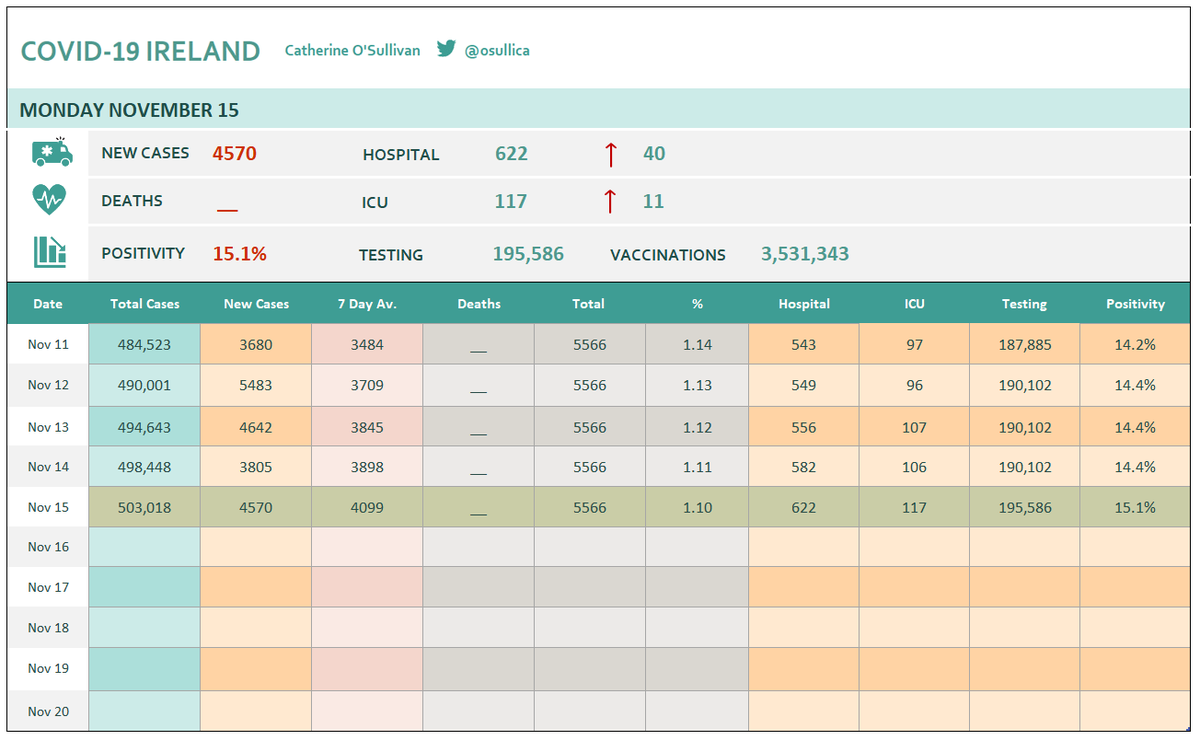The height and width of the screenshot is (740, 1200).
Task: Select the 7 day average cell 3709
Action: tap(367, 385)
